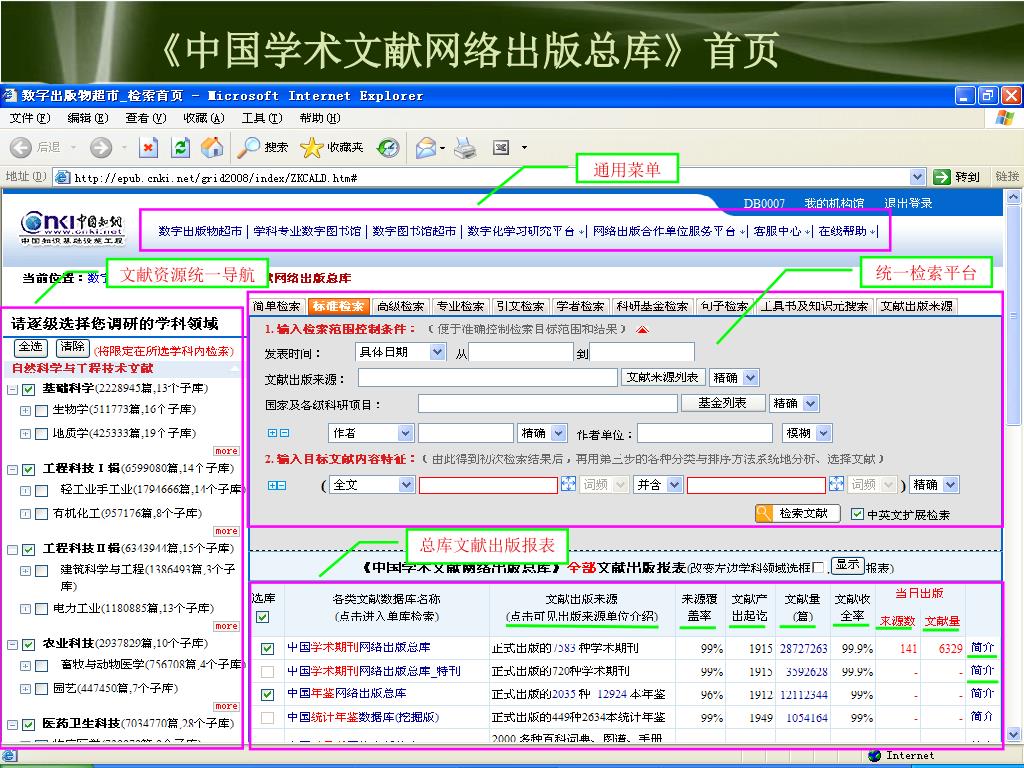The image size is (1024, 768).
Task: Click add-row icon beside 作者 field
Action: click(x=273, y=432)
